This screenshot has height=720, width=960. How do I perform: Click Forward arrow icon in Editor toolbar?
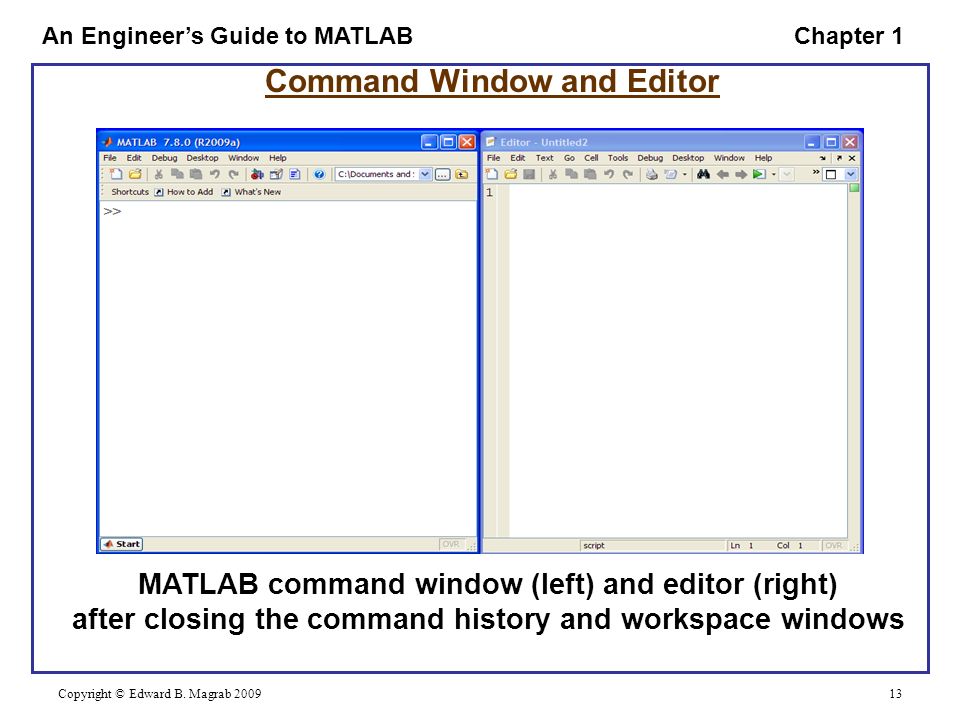tap(741, 174)
